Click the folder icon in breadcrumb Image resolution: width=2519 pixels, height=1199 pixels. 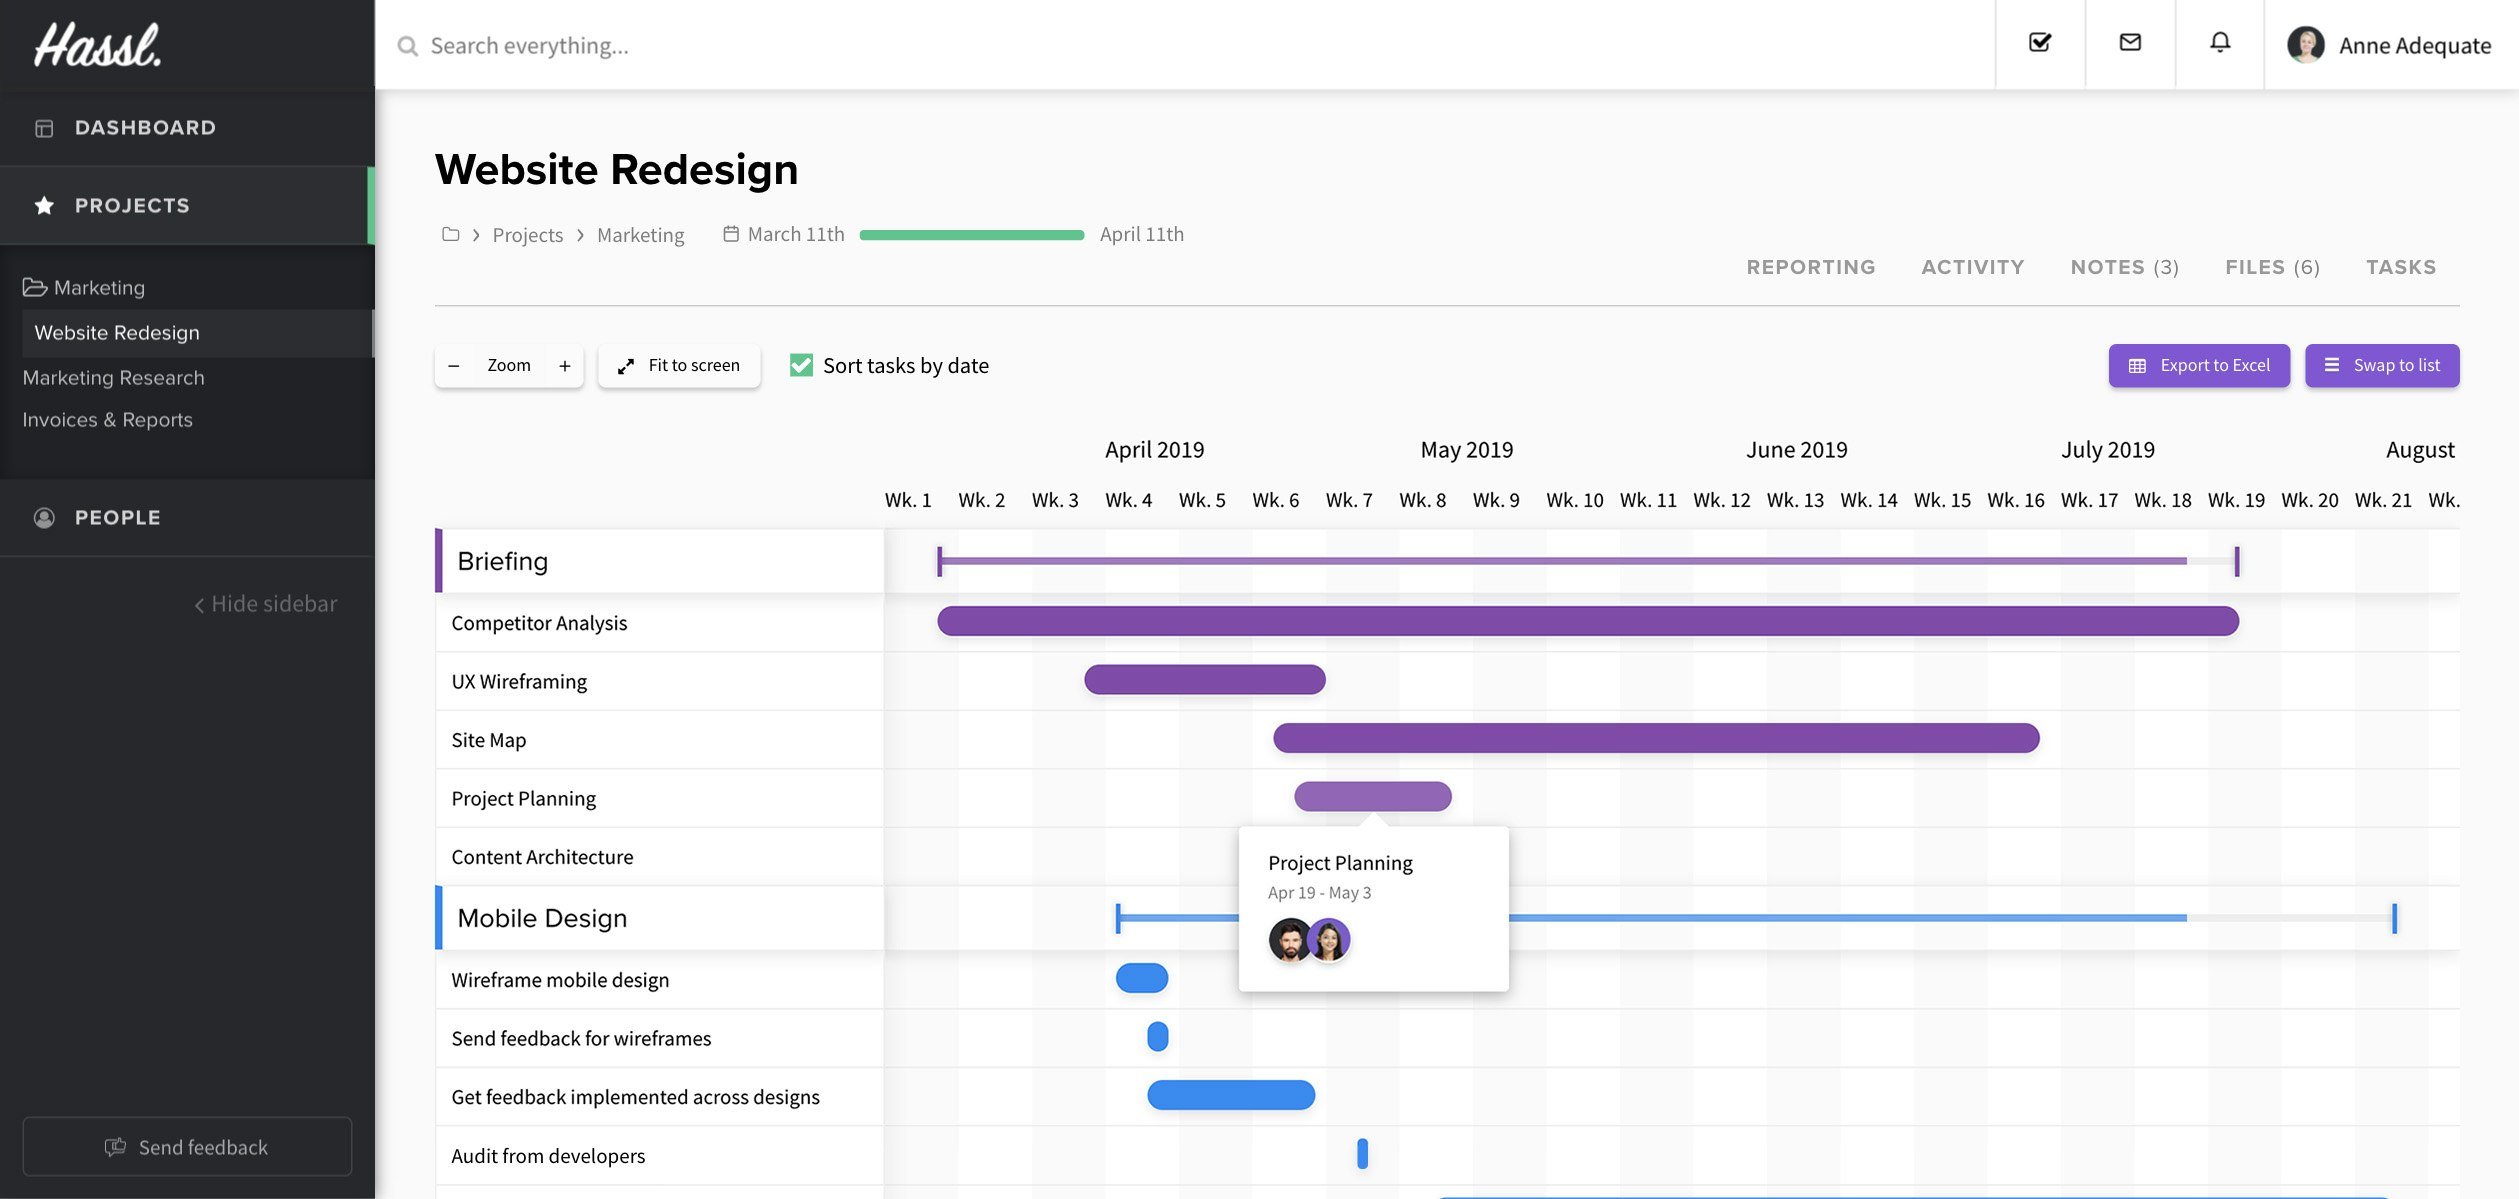coord(451,234)
